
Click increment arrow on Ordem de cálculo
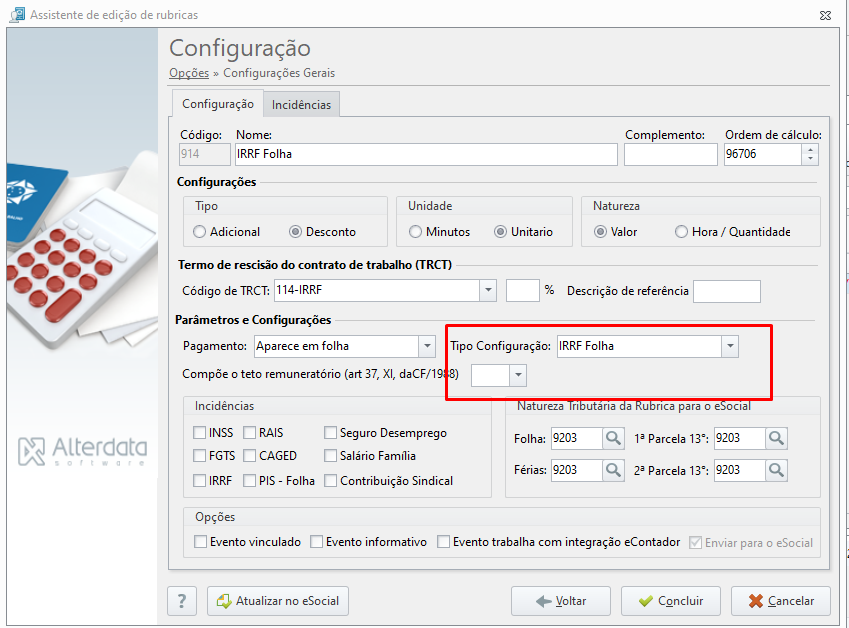pyautogui.click(x=810, y=149)
